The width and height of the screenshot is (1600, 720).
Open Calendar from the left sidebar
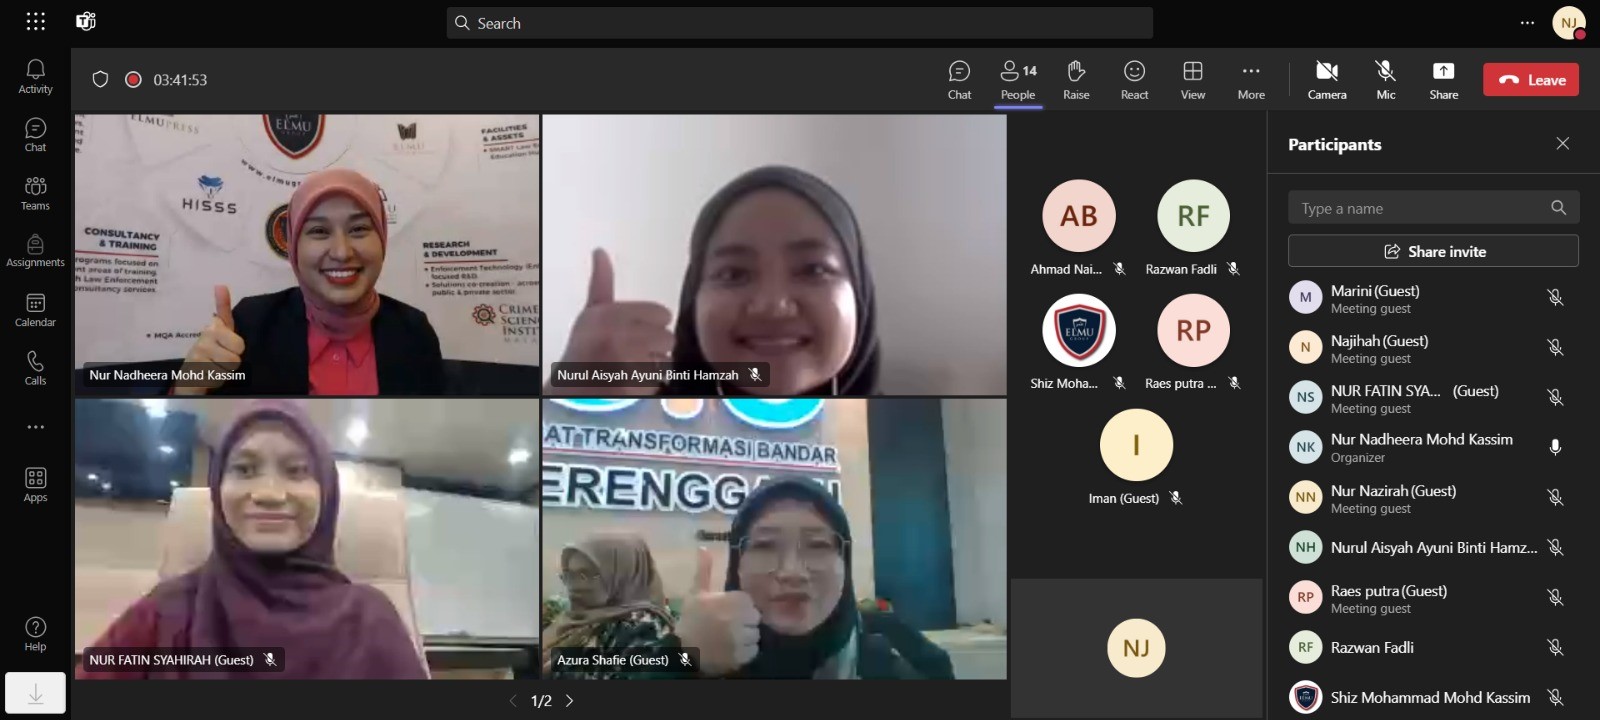tap(35, 310)
